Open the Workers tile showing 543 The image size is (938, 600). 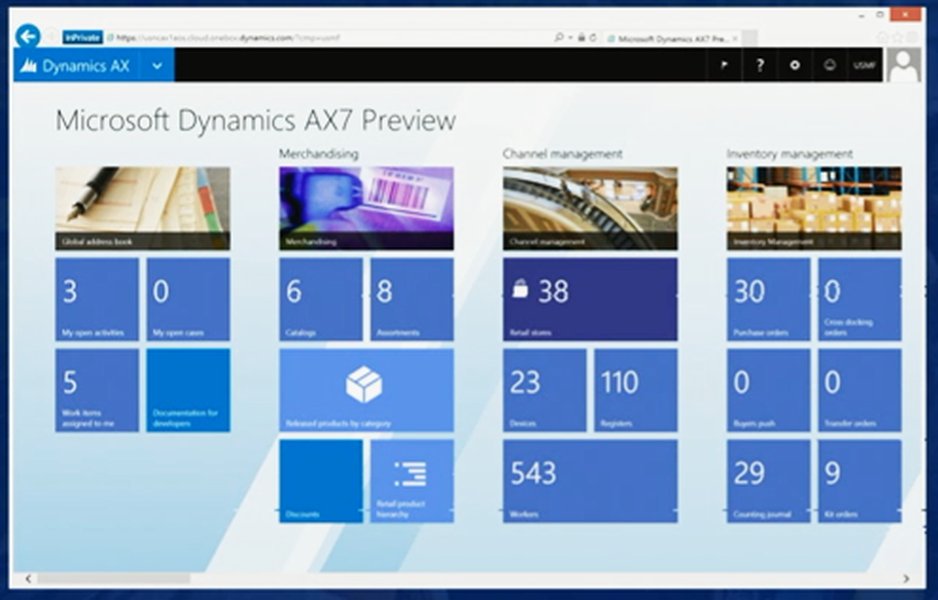point(590,481)
